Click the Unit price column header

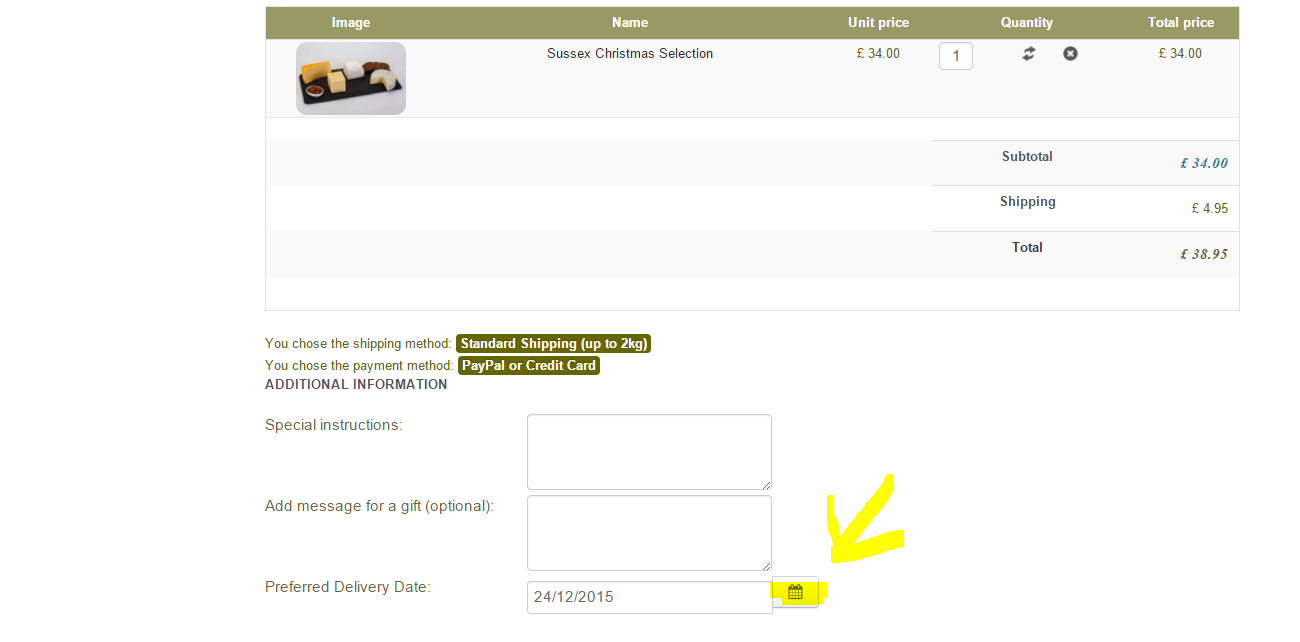pos(878,22)
